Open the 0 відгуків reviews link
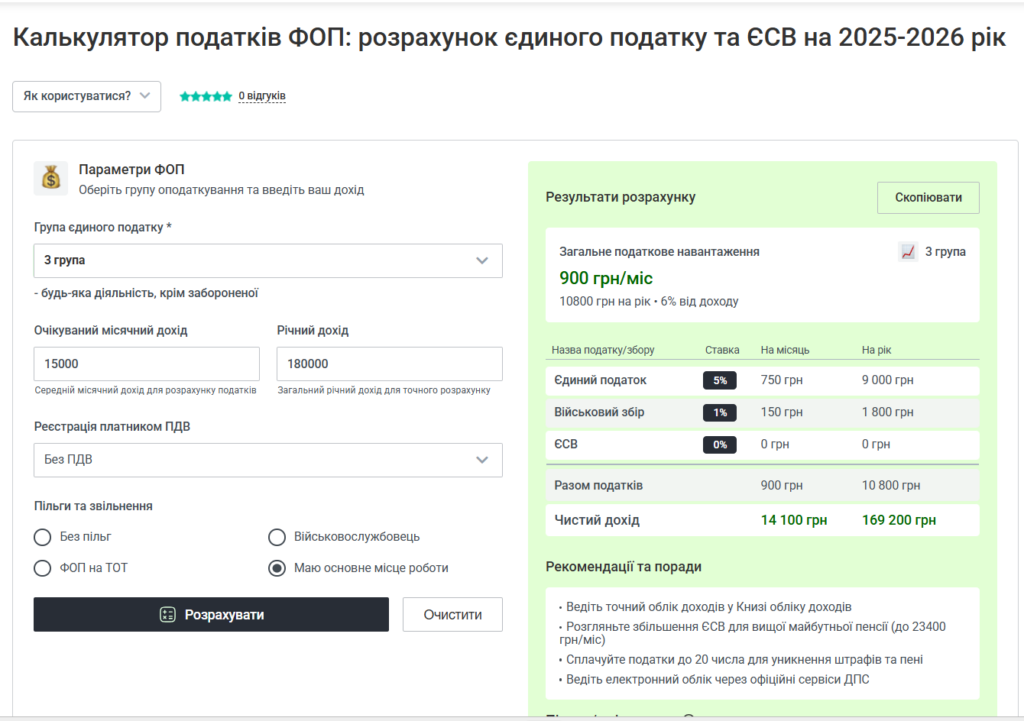 tap(262, 97)
